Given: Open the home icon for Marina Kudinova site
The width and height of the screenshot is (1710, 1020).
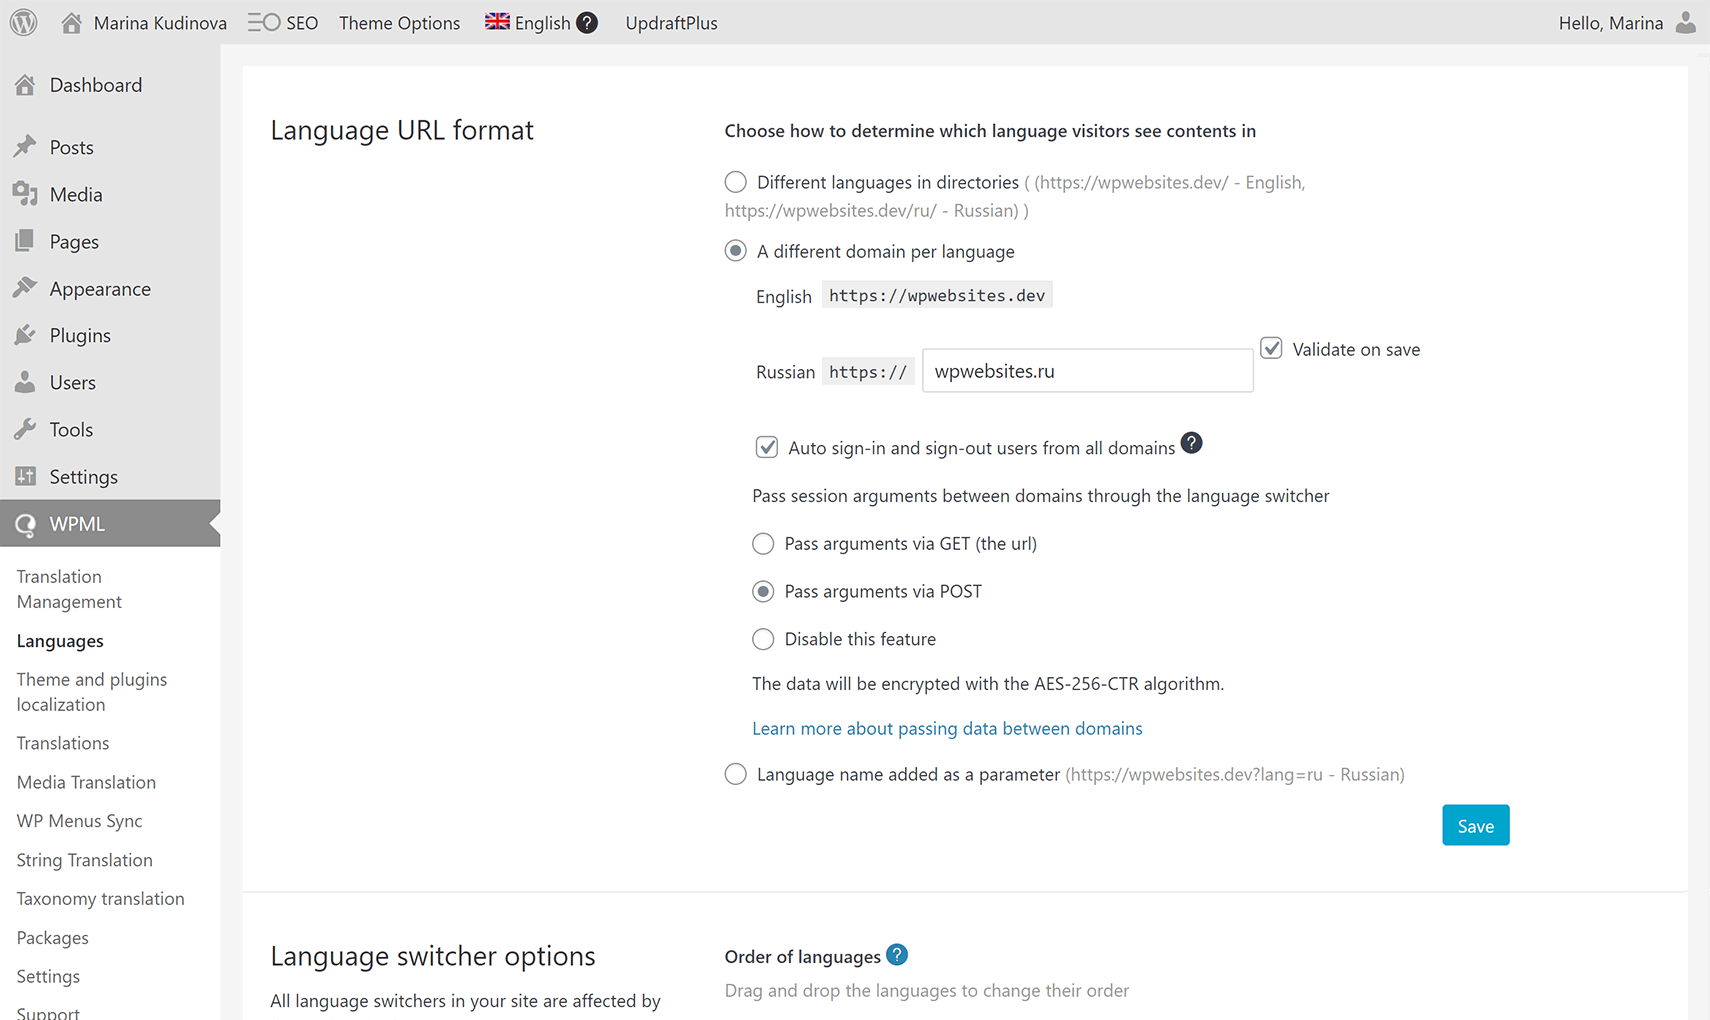Looking at the screenshot, I should coord(71,22).
